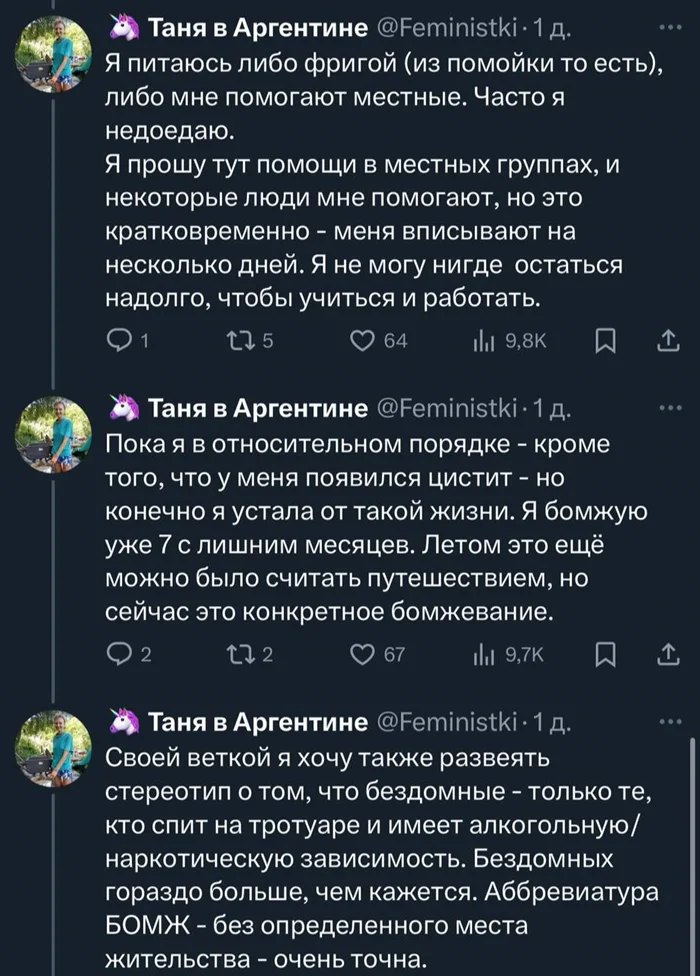This screenshot has width=700, height=976.
Task: Reply to the second tweet about цистит
Action: click(118, 656)
